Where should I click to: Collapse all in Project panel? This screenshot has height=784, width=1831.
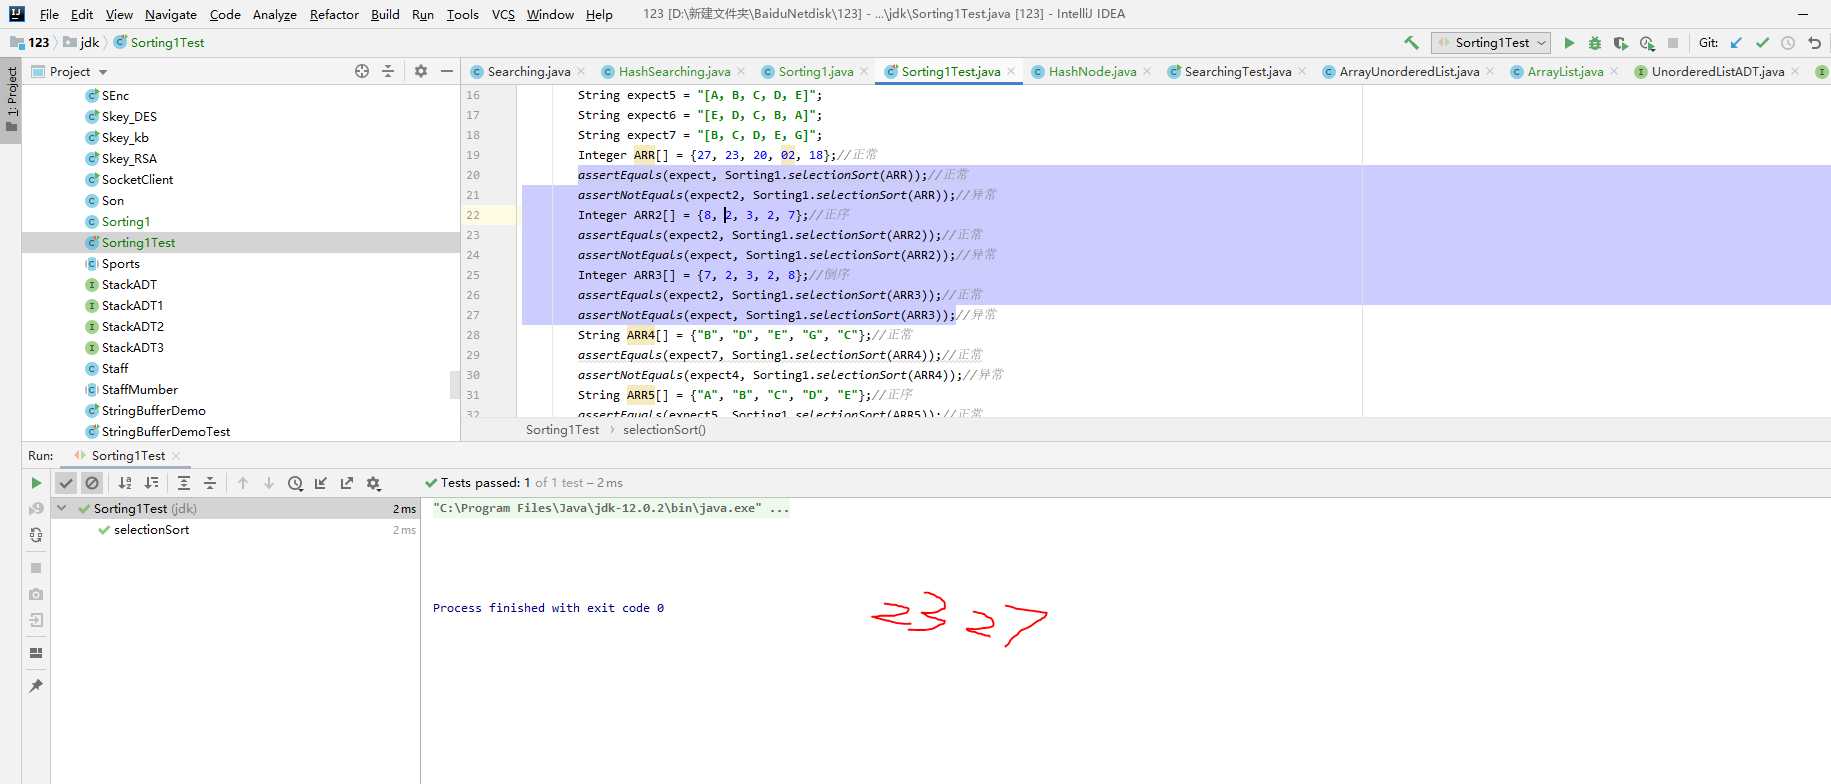click(388, 71)
